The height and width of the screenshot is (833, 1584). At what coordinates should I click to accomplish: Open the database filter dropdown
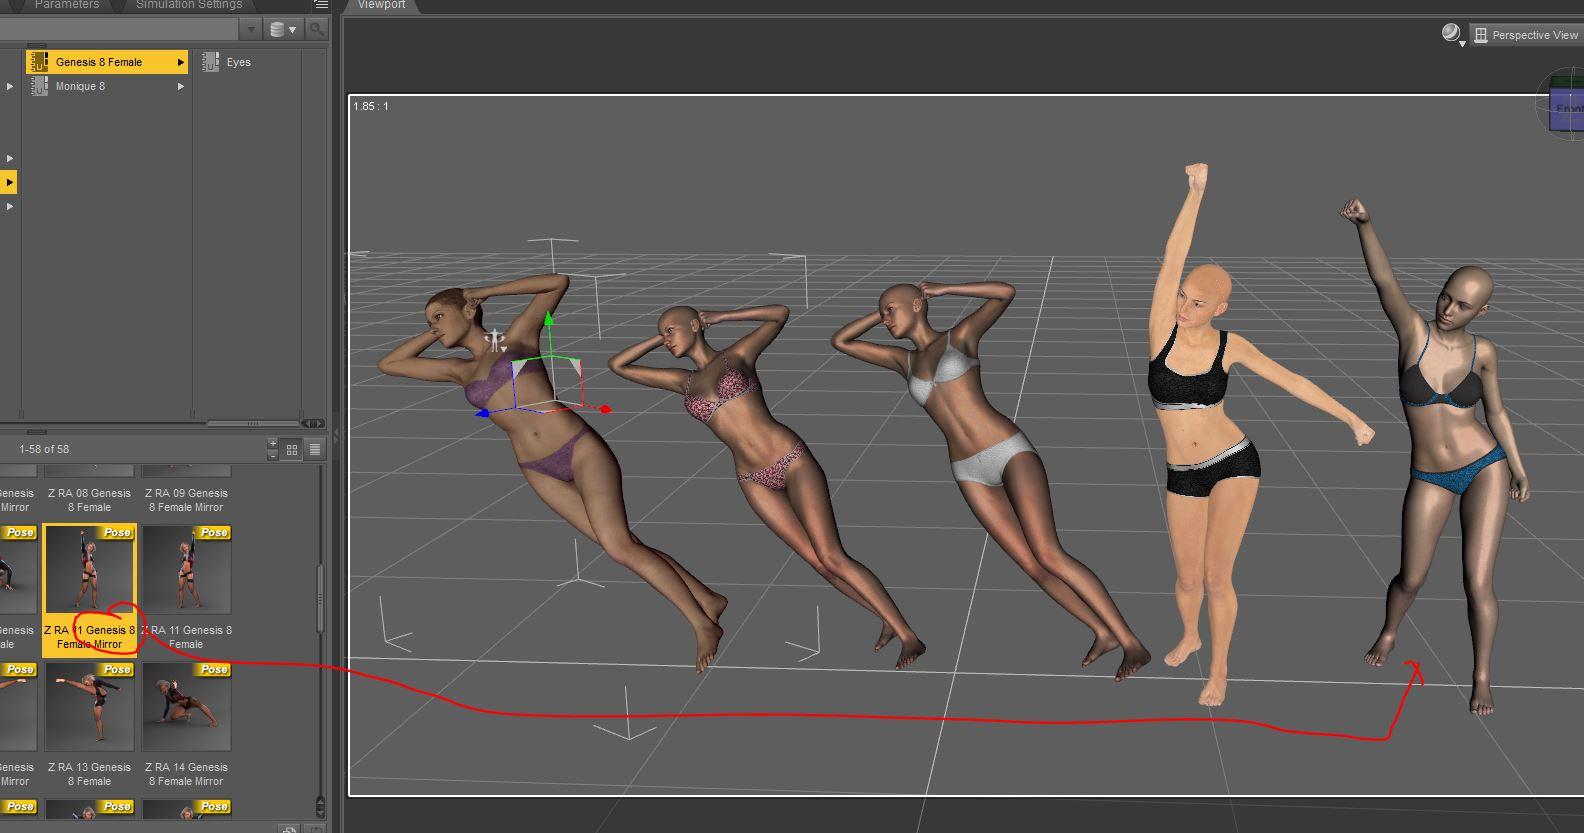point(284,29)
